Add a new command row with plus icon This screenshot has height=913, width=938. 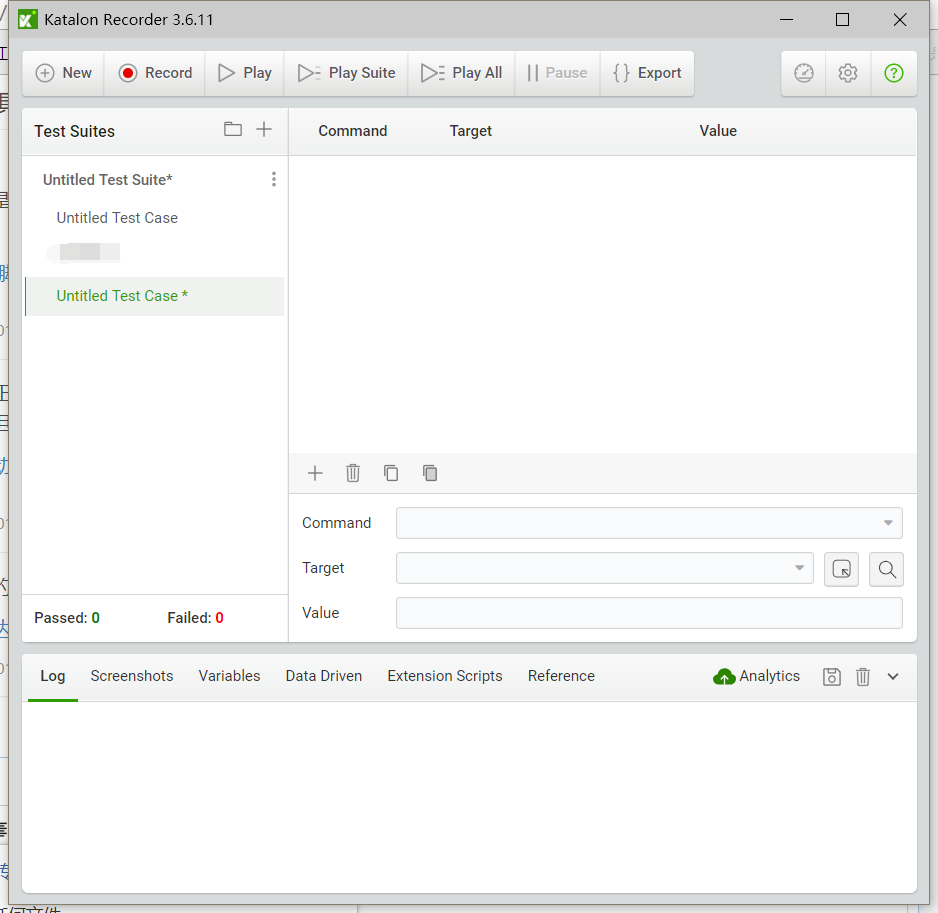(x=315, y=473)
